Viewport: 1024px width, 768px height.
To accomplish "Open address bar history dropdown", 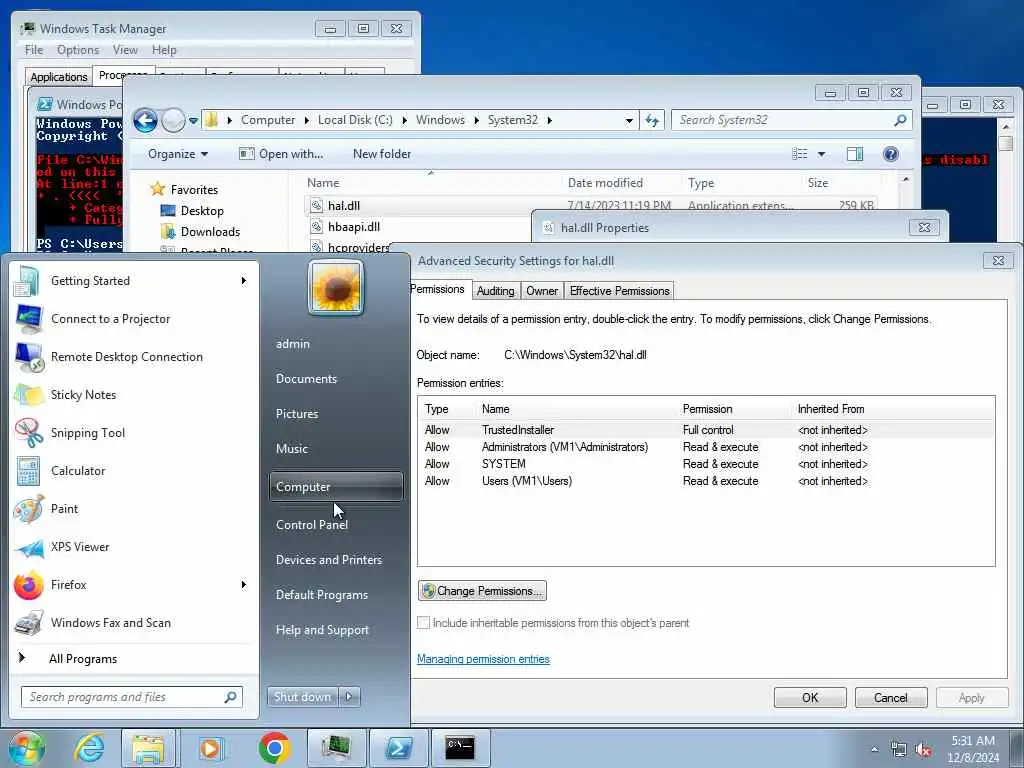I will coord(629,121).
